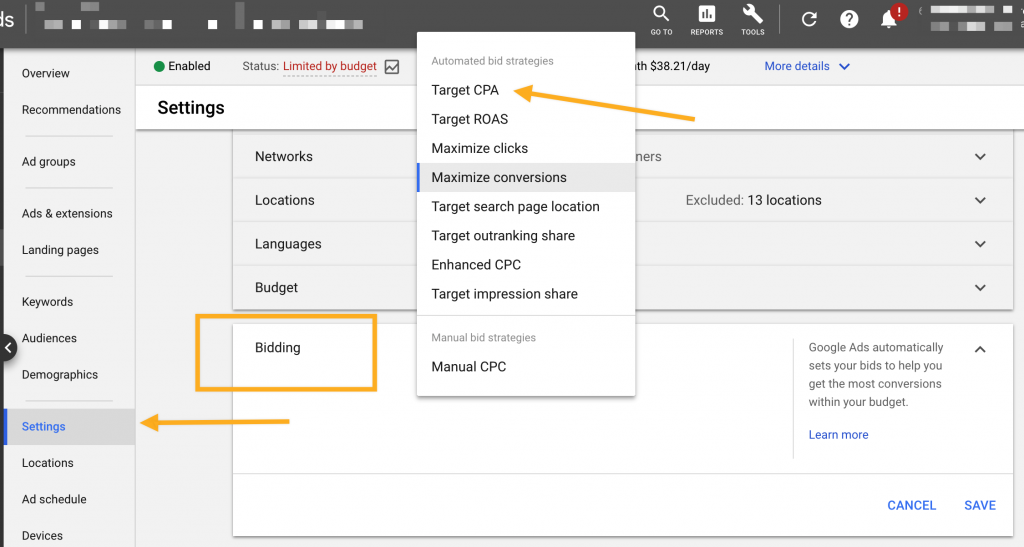The width and height of the screenshot is (1024, 547).
Task: Expand the Locations settings row chevron
Action: [x=980, y=200]
